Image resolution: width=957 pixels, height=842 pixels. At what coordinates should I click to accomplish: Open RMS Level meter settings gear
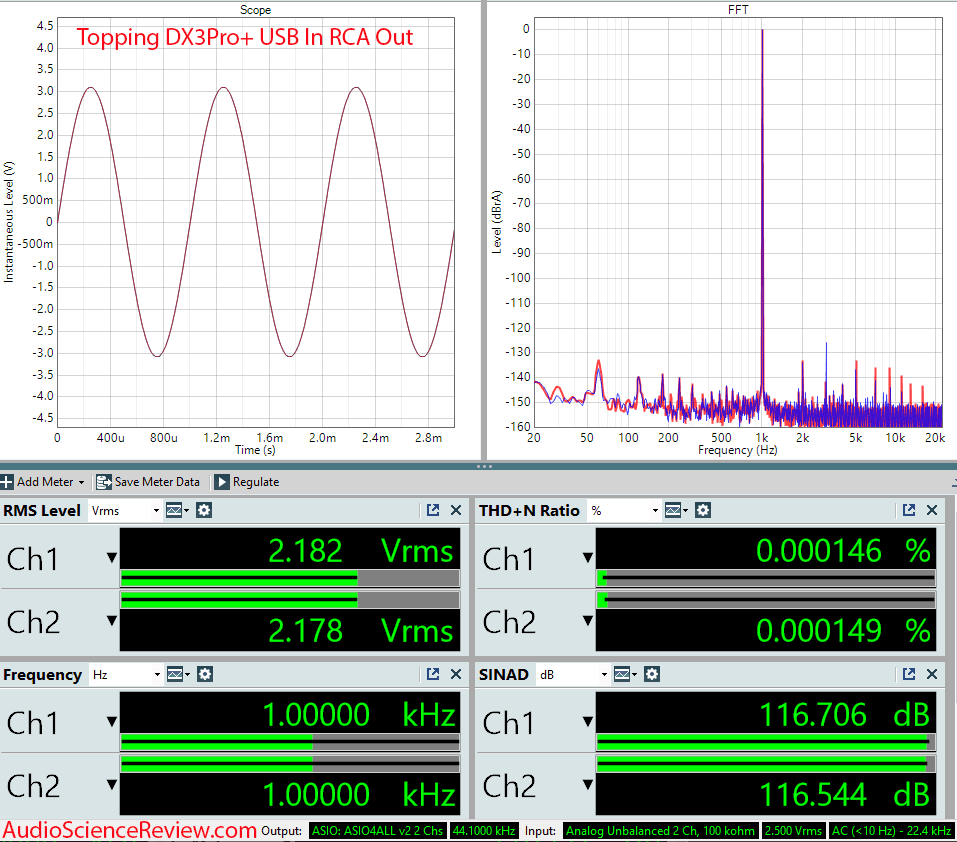[x=204, y=511]
